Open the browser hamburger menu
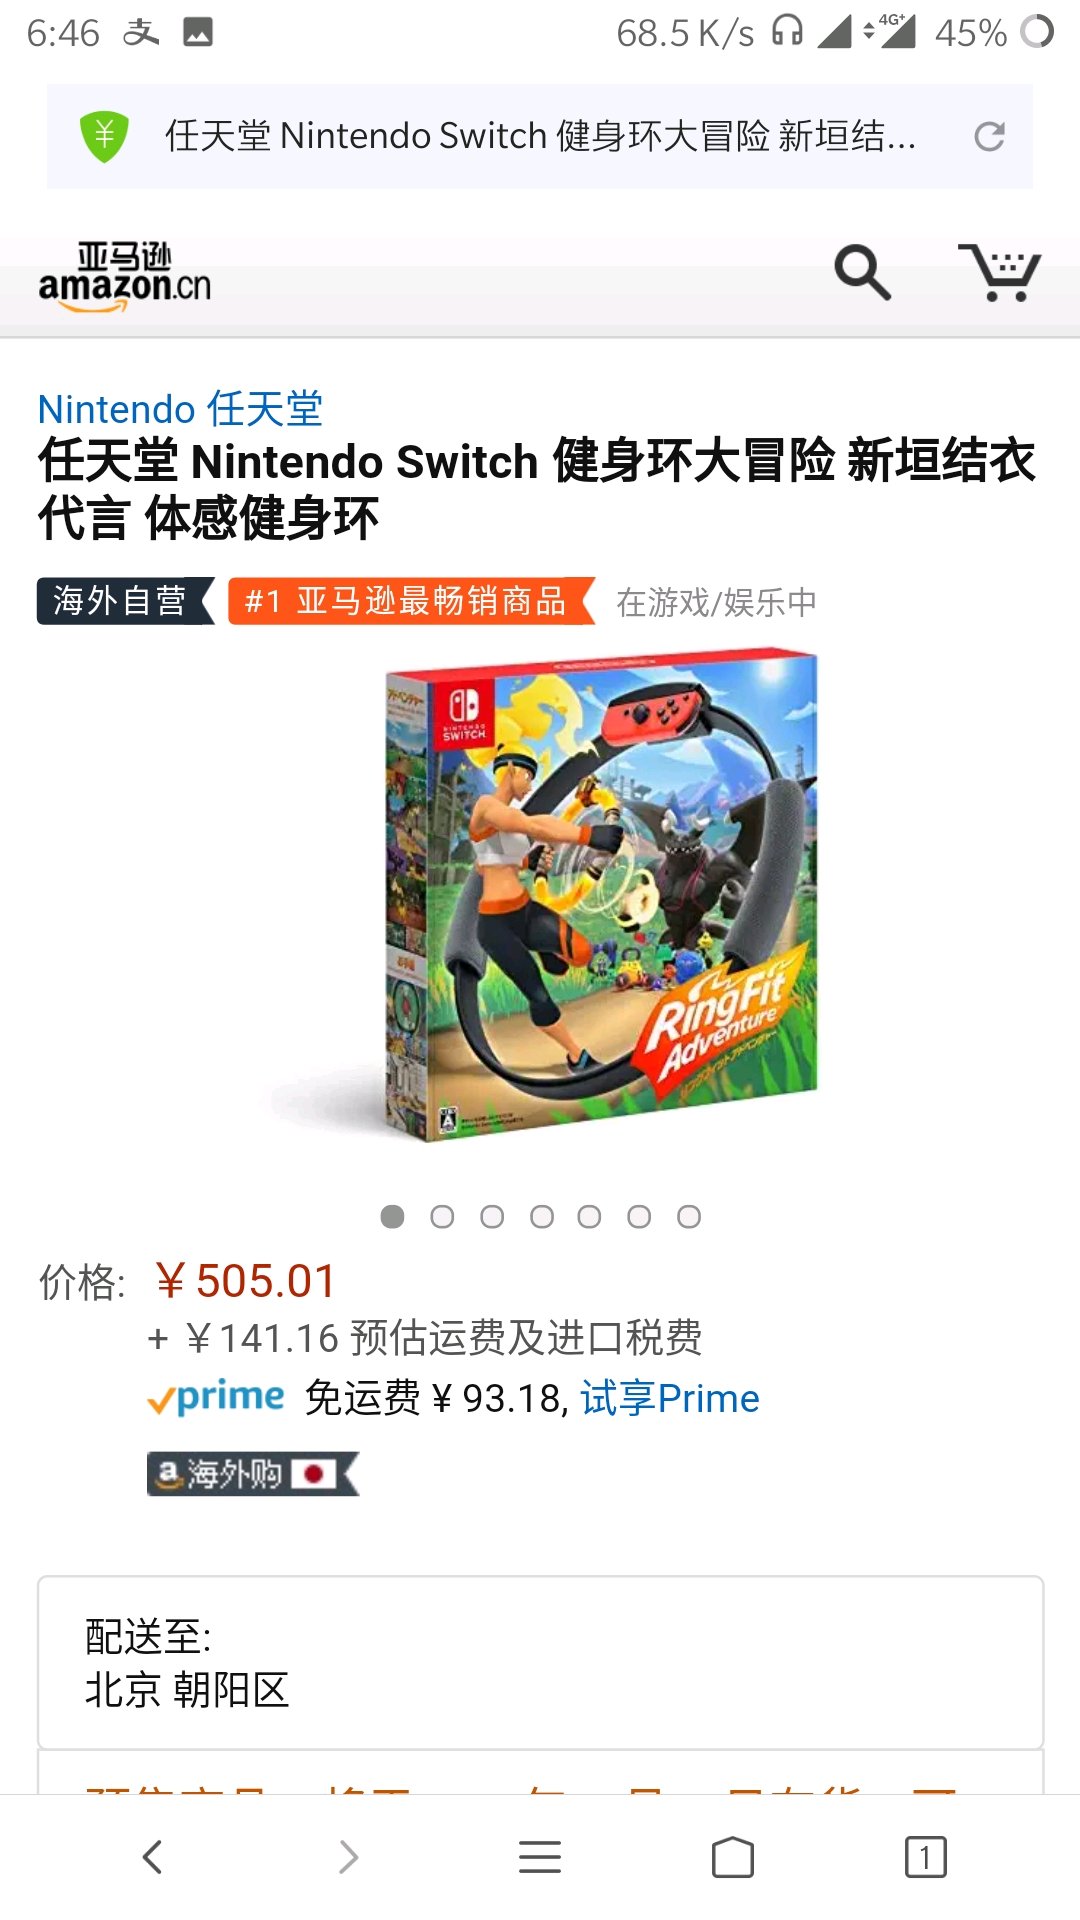 540,1857
